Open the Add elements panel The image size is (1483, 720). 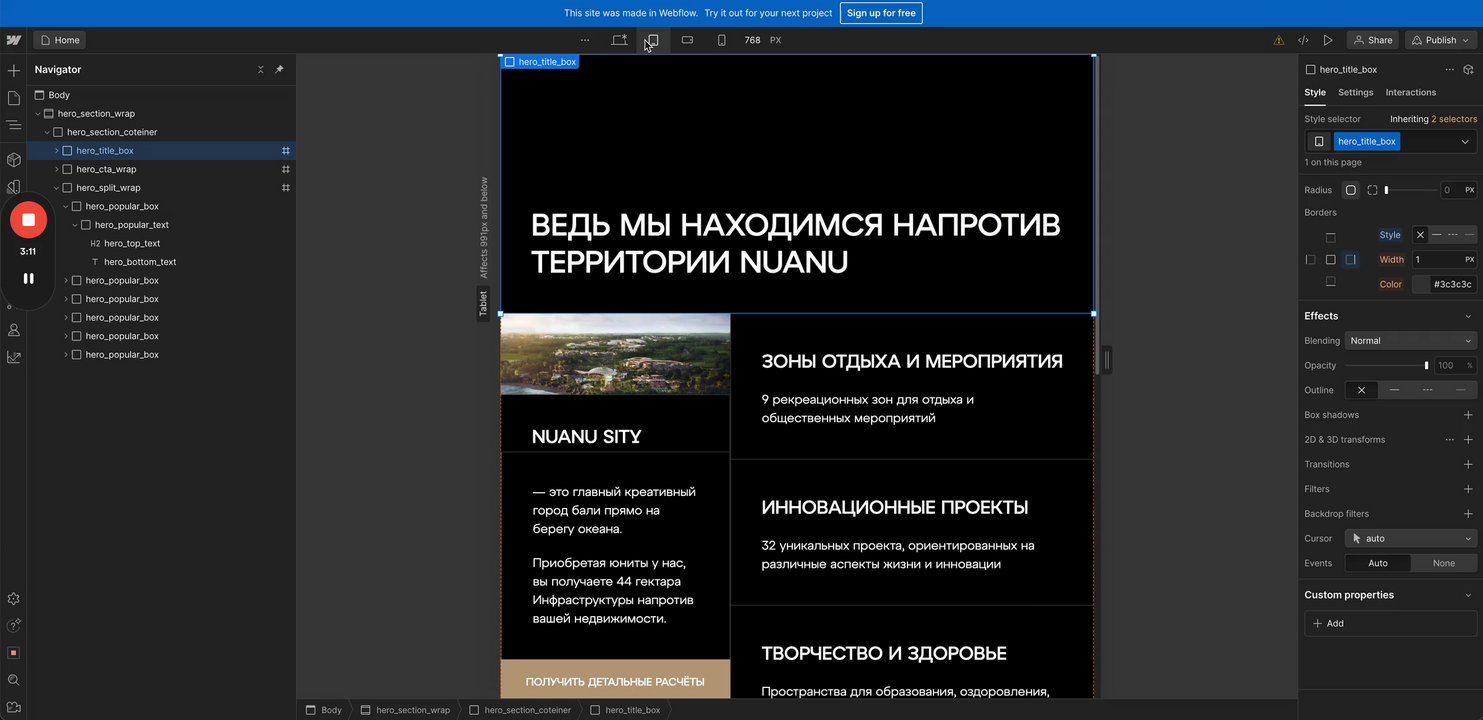(x=14, y=71)
